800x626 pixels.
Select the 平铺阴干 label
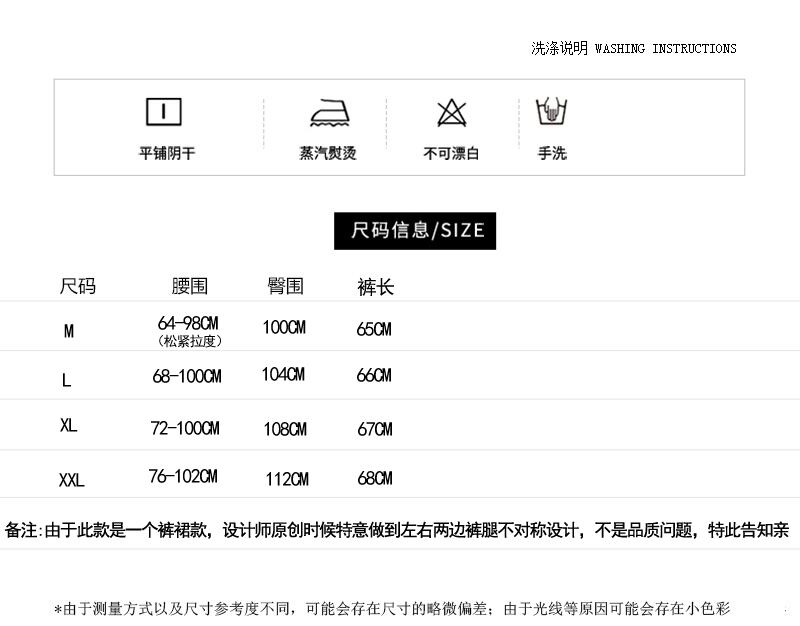coord(167,153)
